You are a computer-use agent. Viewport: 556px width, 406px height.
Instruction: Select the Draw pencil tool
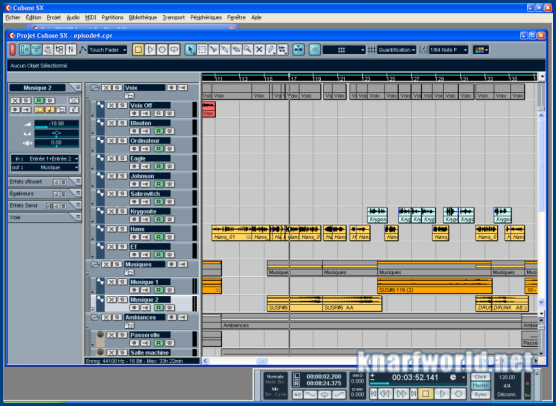pos(271,50)
